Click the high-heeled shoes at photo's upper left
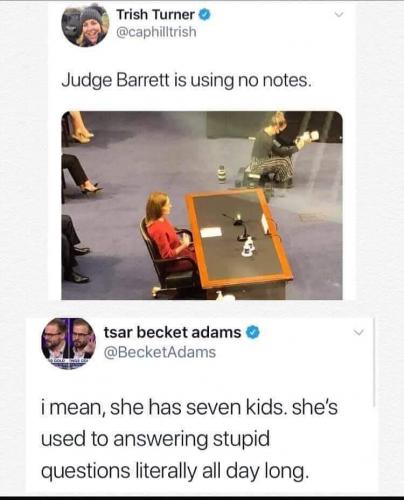The width and height of the screenshot is (404, 500). click(82, 135)
